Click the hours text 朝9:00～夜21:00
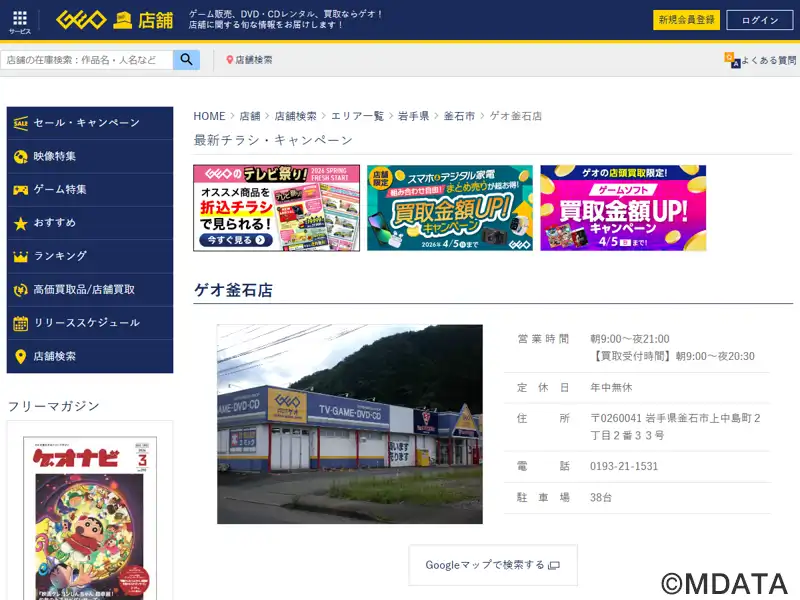This screenshot has width=800, height=600. tap(630, 339)
